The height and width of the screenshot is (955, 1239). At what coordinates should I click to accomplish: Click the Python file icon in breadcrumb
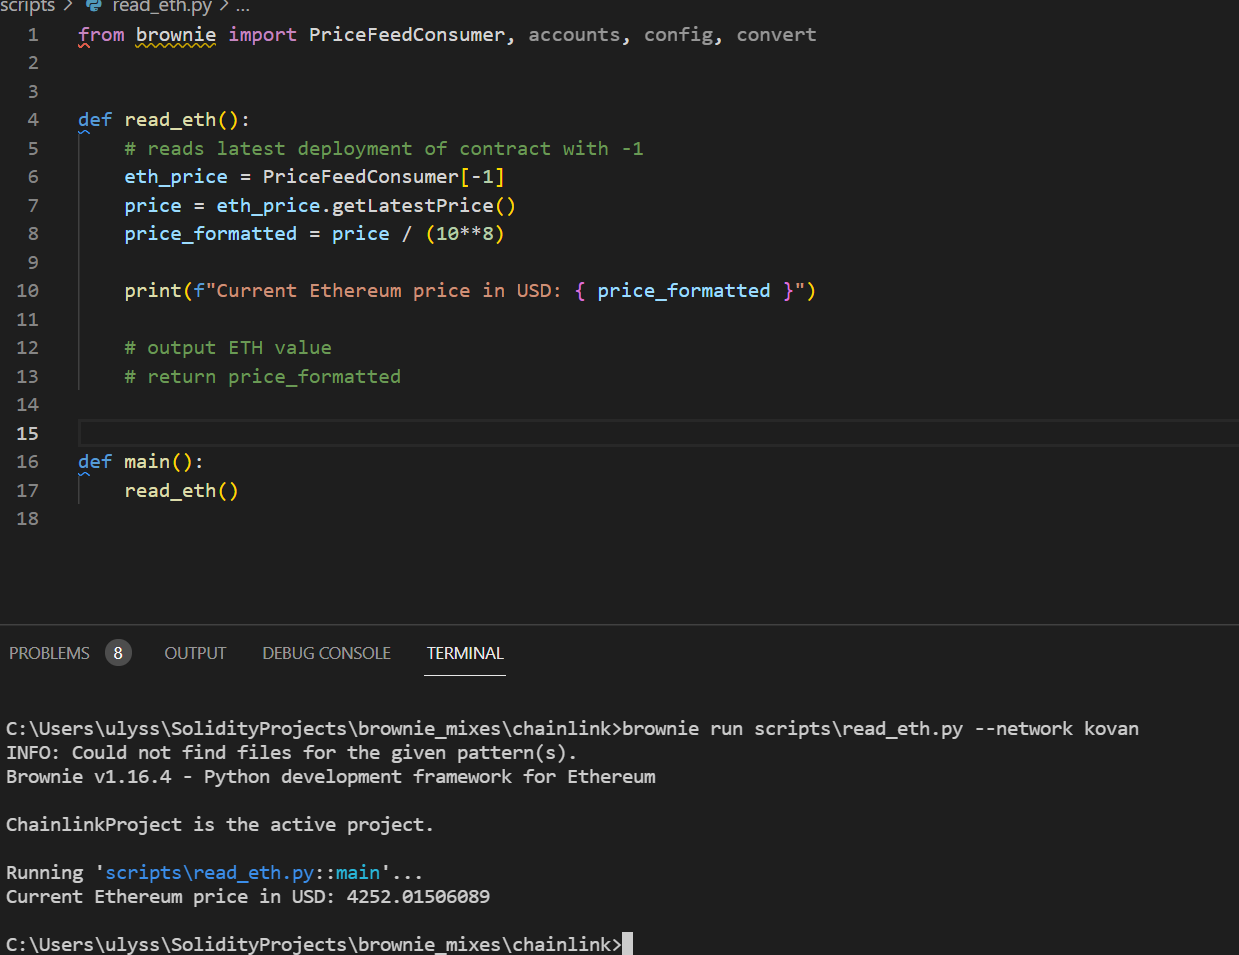coord(94,6)
